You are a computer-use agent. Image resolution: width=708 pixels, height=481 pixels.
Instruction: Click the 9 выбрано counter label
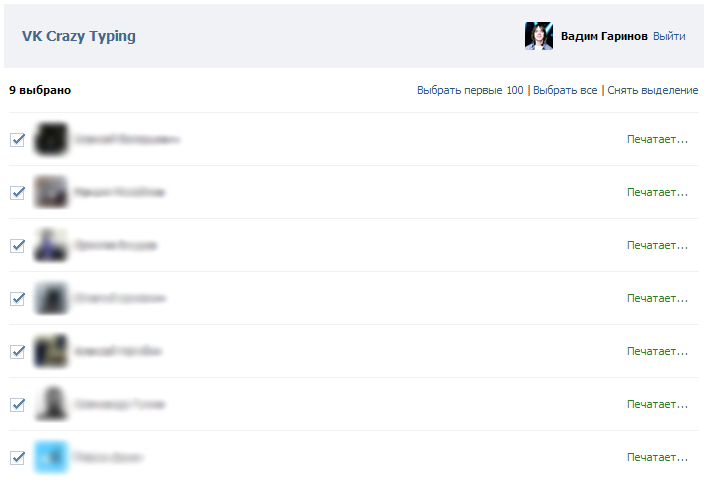tap(40, 90)
